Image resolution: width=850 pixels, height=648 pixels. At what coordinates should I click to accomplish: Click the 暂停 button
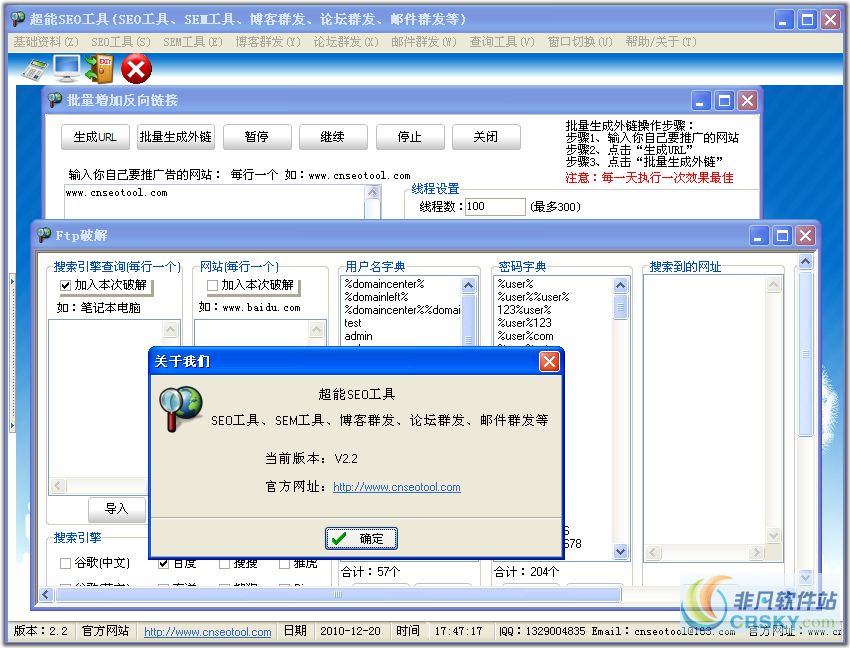click(x=257, y=137)
